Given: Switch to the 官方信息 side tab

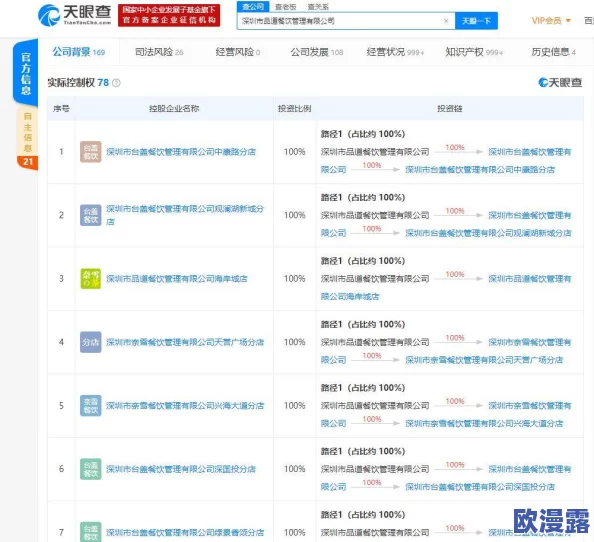Looking at the screenshot, I should (26, 73).
